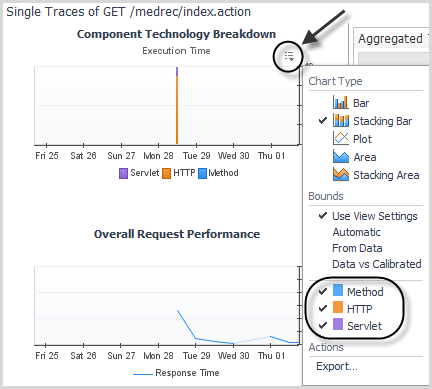The width and height of the screenshot is (432, 389).
Task: Click the orange HTTP bar in chart
Action: coord(177,110)
